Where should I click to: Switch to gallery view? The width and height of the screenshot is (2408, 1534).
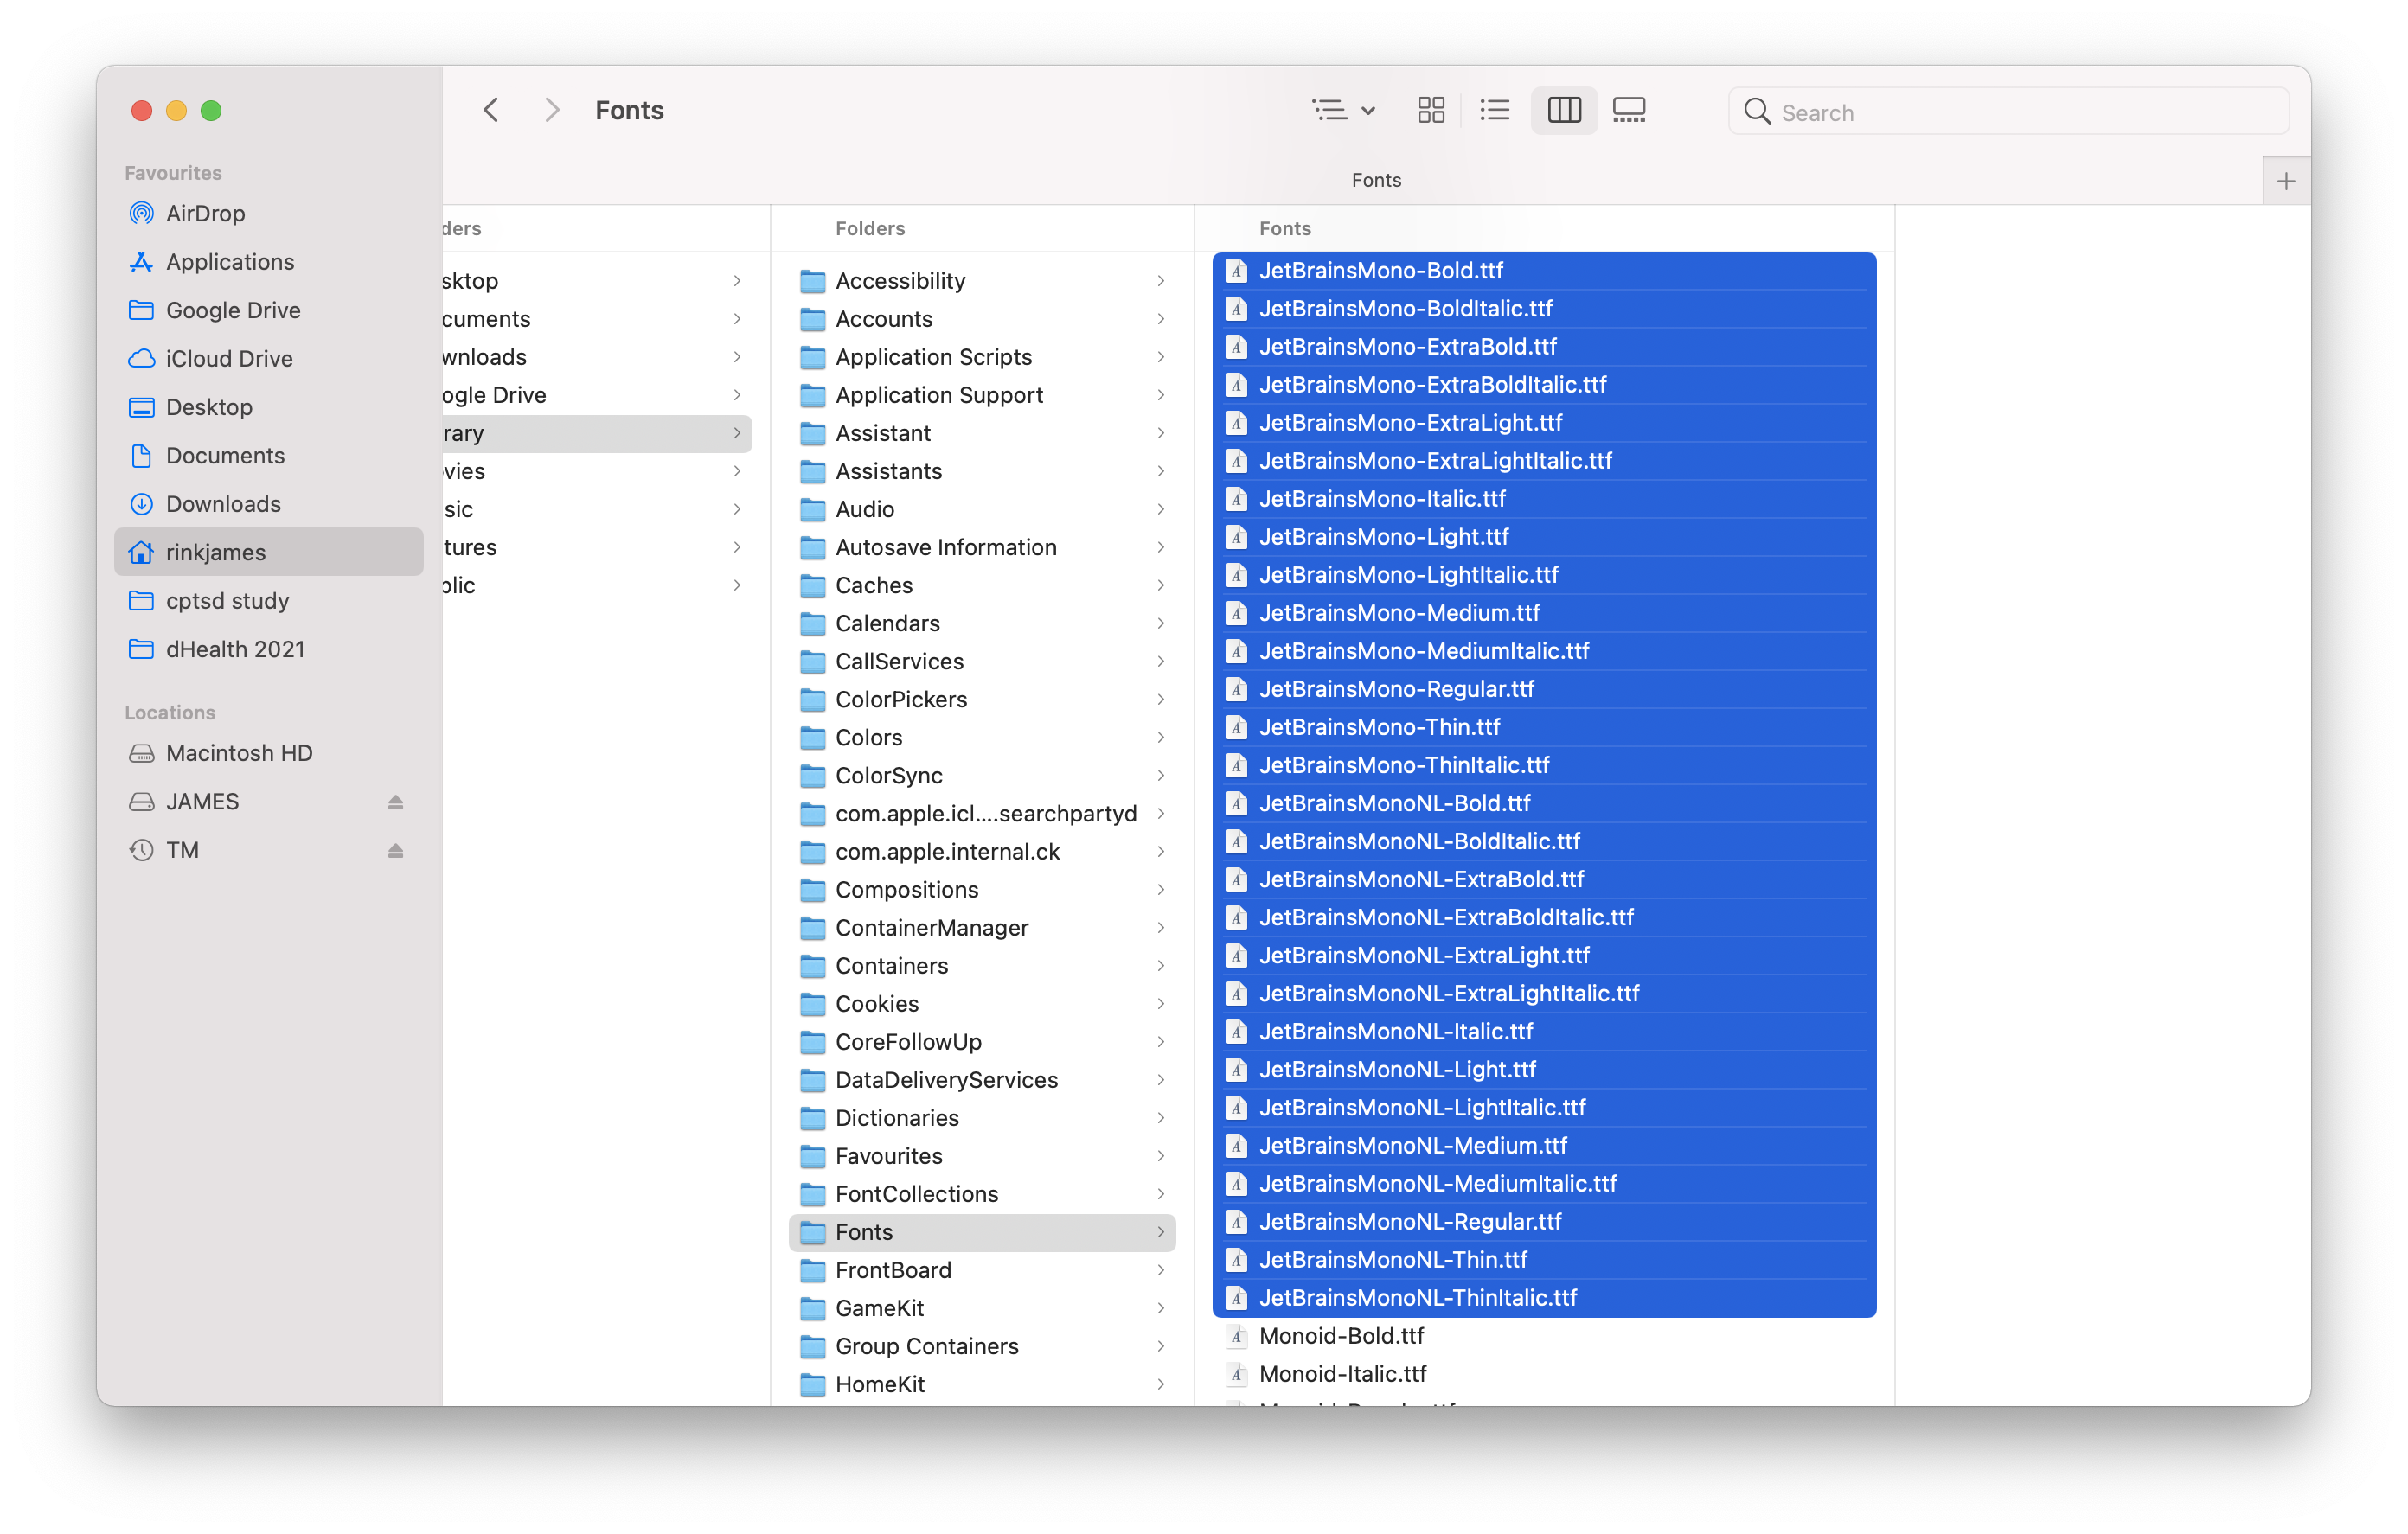click(1629, 109)
